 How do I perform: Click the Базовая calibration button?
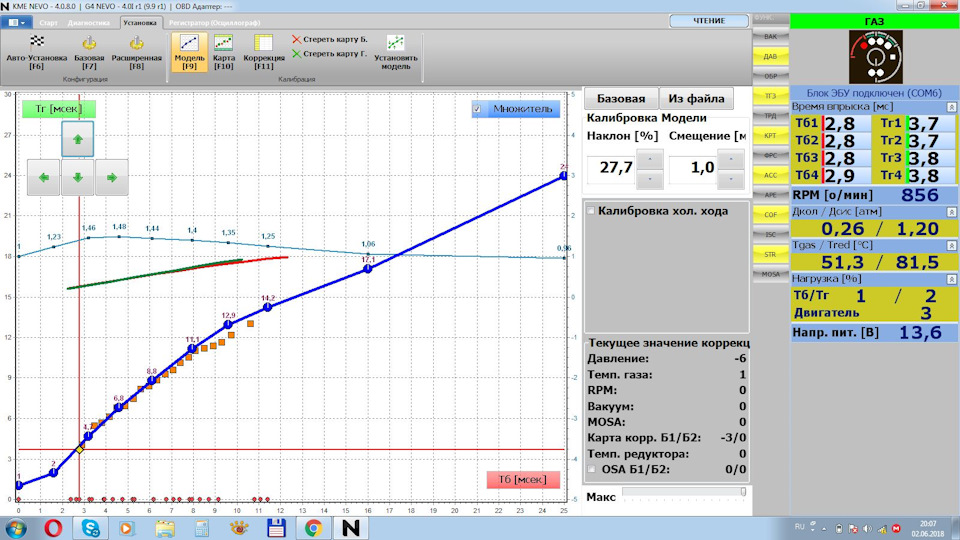[x=621, y=98]
